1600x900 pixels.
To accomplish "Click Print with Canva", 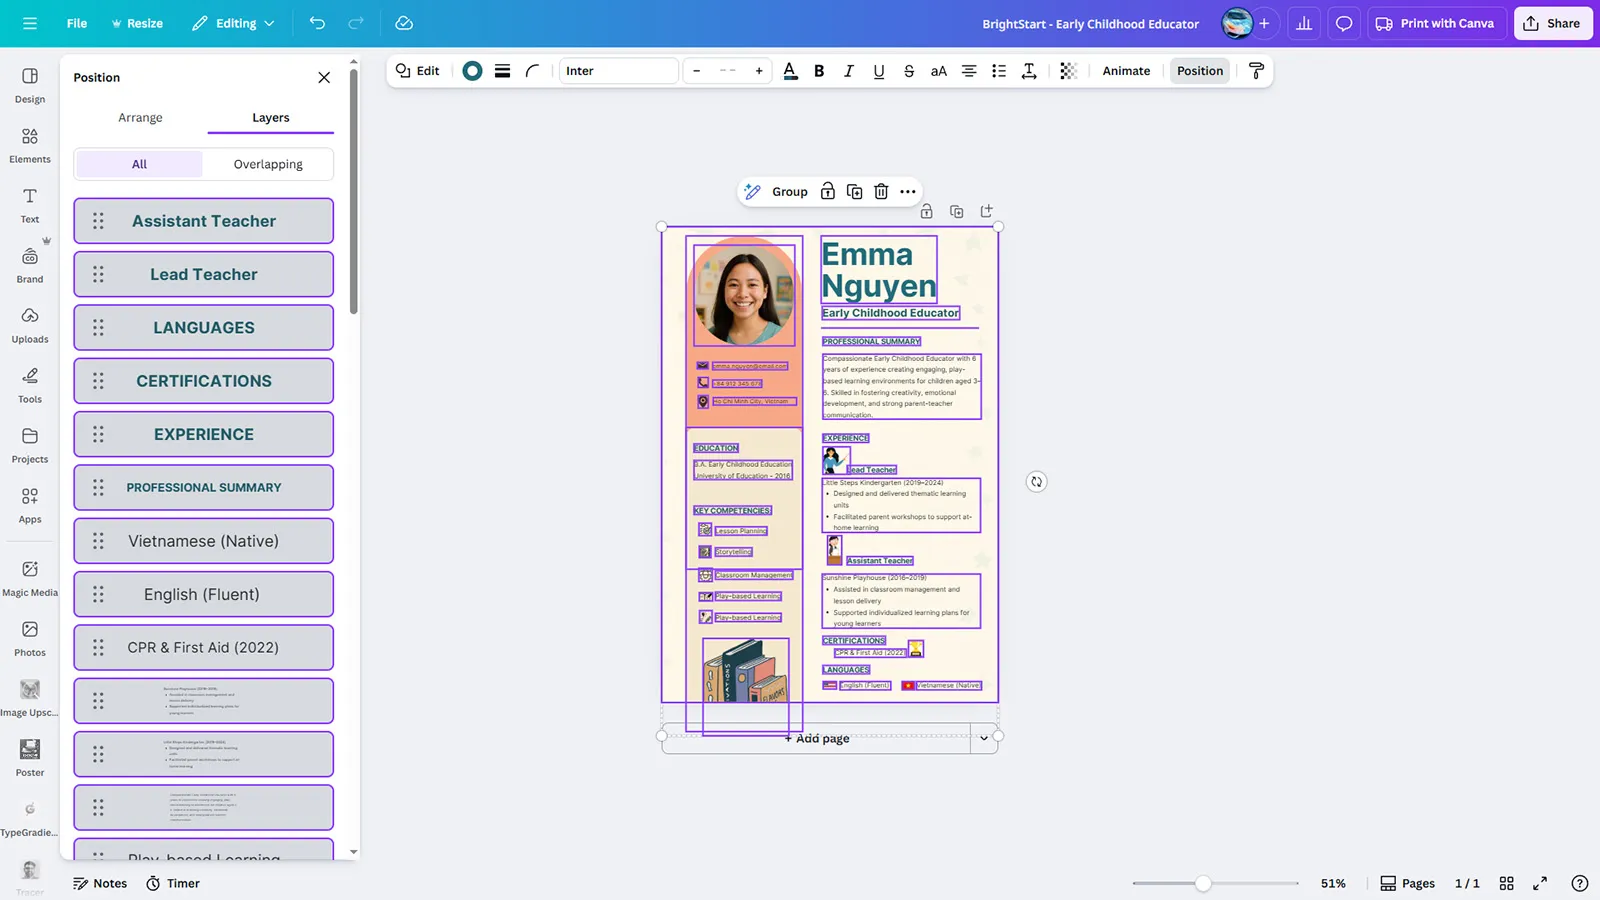I will 1434,23.
